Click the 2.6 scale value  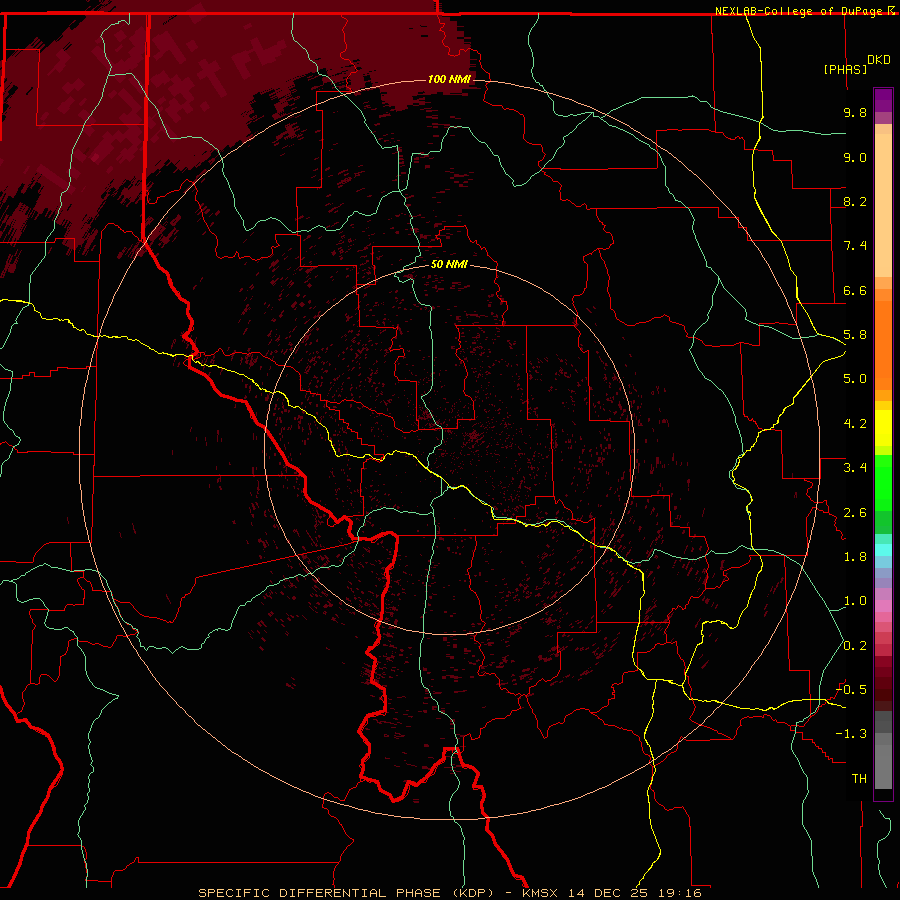(855, 513)
